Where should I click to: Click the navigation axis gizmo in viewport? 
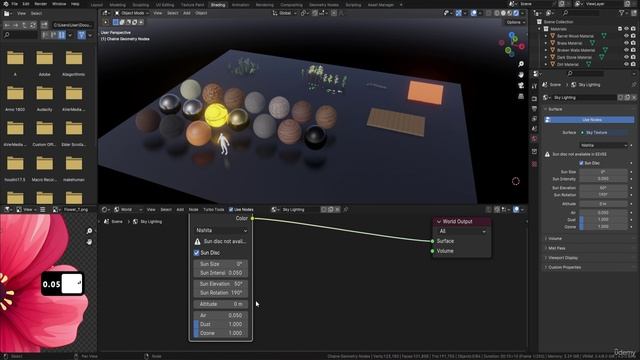512,44
